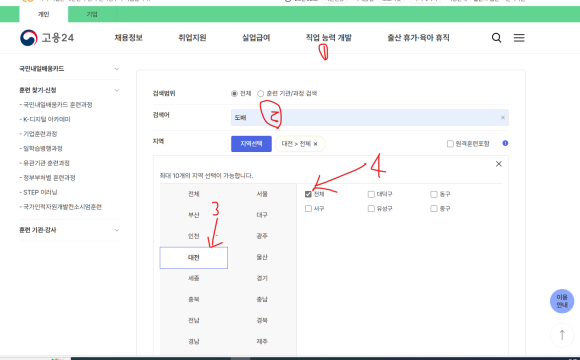Open 정부부처별 훈련과정 sidebar link
Screen dimensions: 580x360
(47, 178)
